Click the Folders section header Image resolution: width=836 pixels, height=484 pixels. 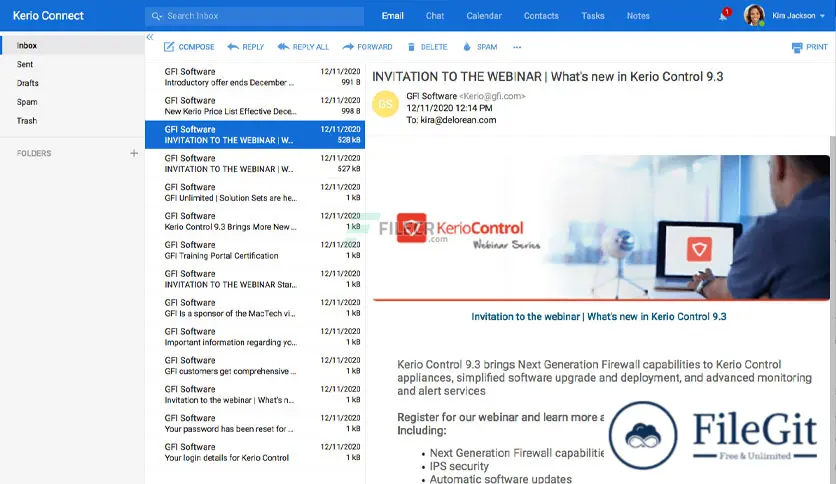34,153
